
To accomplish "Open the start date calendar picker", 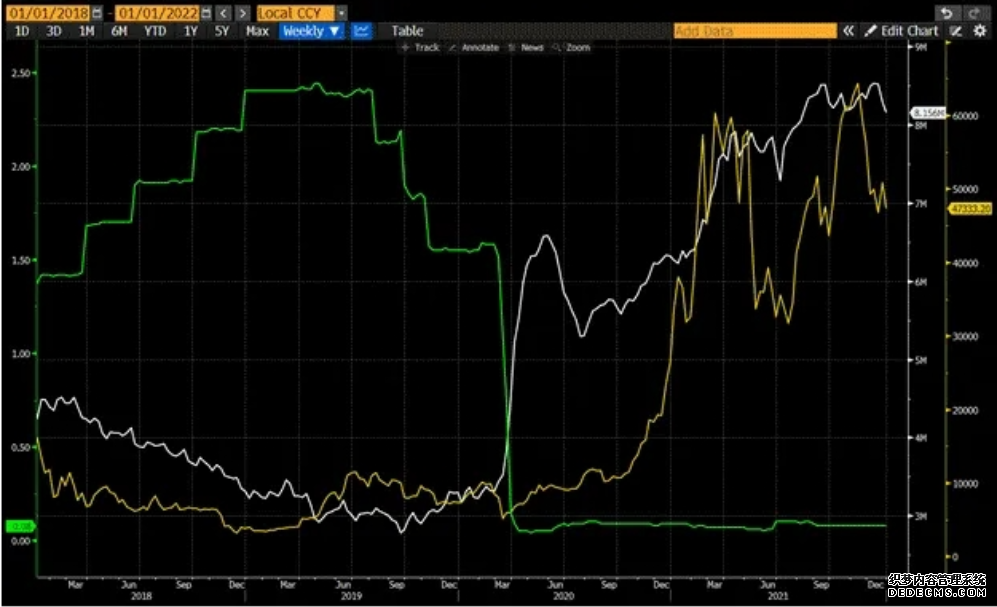I will (x=97, y=13).
